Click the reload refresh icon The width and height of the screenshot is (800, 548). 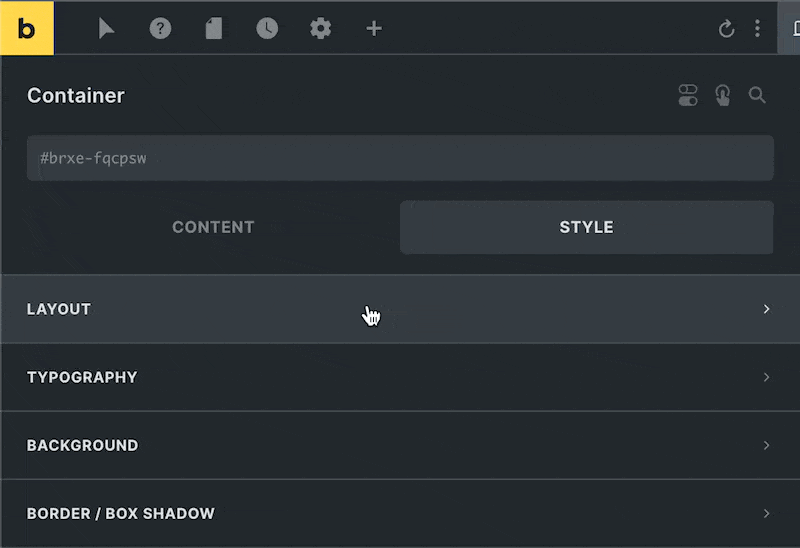click(x=727, y=29)
